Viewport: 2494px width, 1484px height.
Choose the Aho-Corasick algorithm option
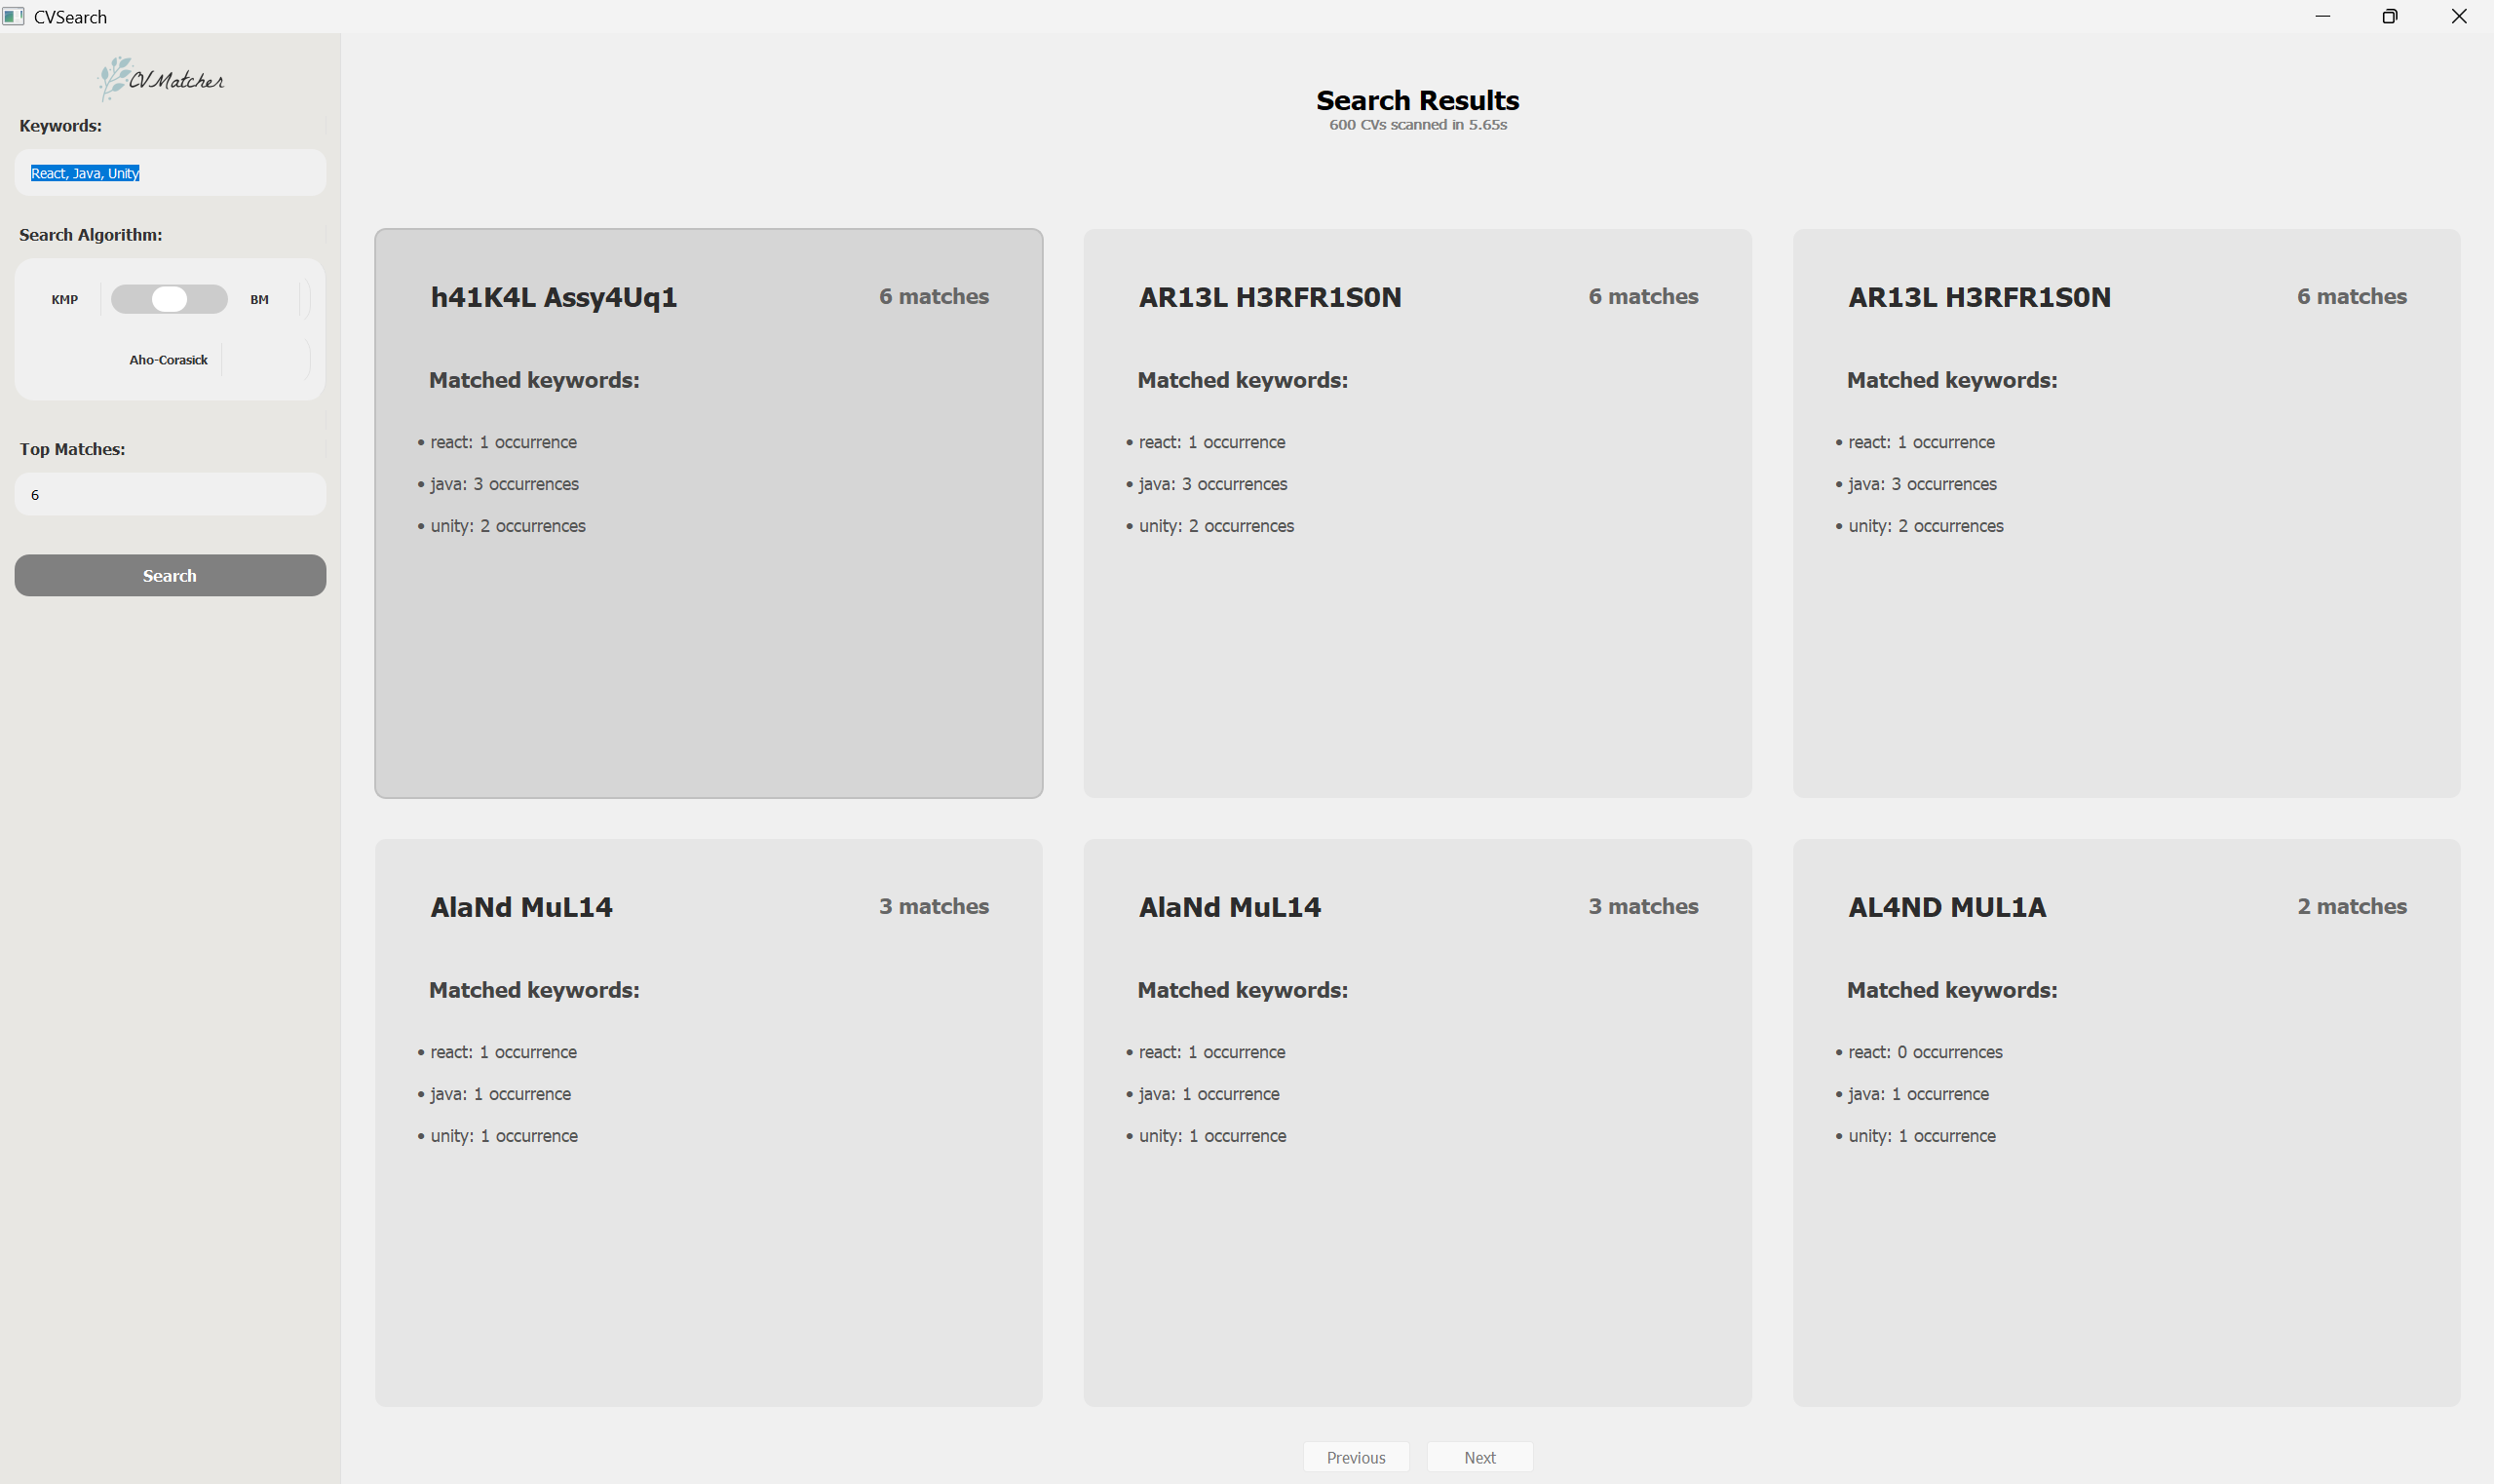pos(168,360)
